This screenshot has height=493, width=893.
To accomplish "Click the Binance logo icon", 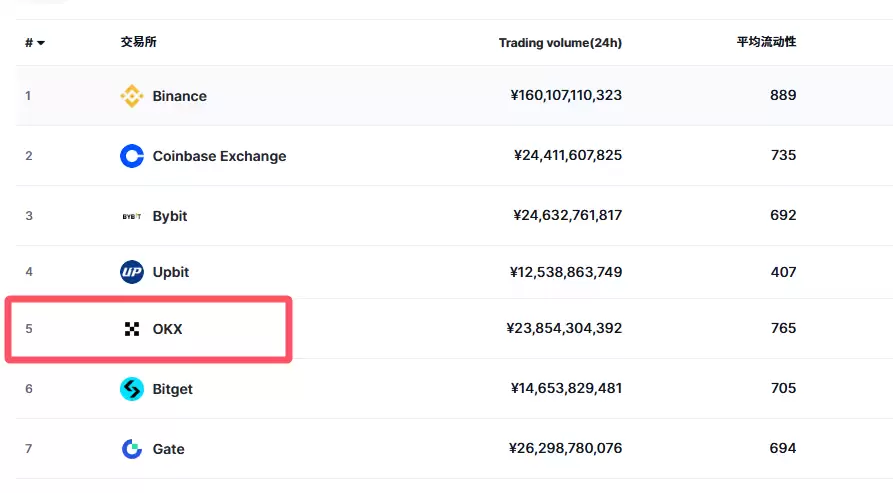I will tap(131, 96).
